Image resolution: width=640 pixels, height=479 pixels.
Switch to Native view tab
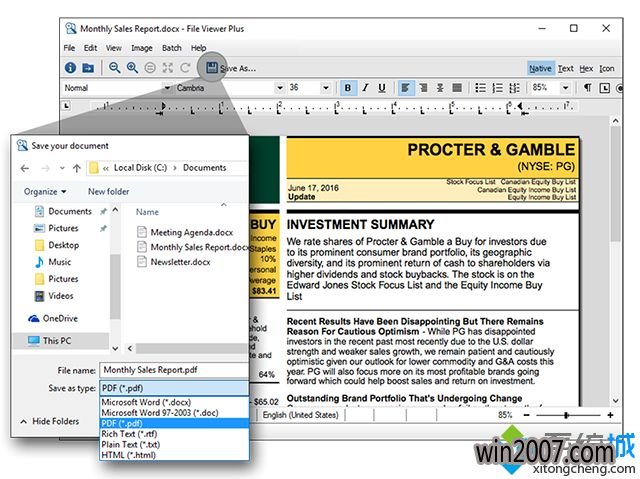540,69
